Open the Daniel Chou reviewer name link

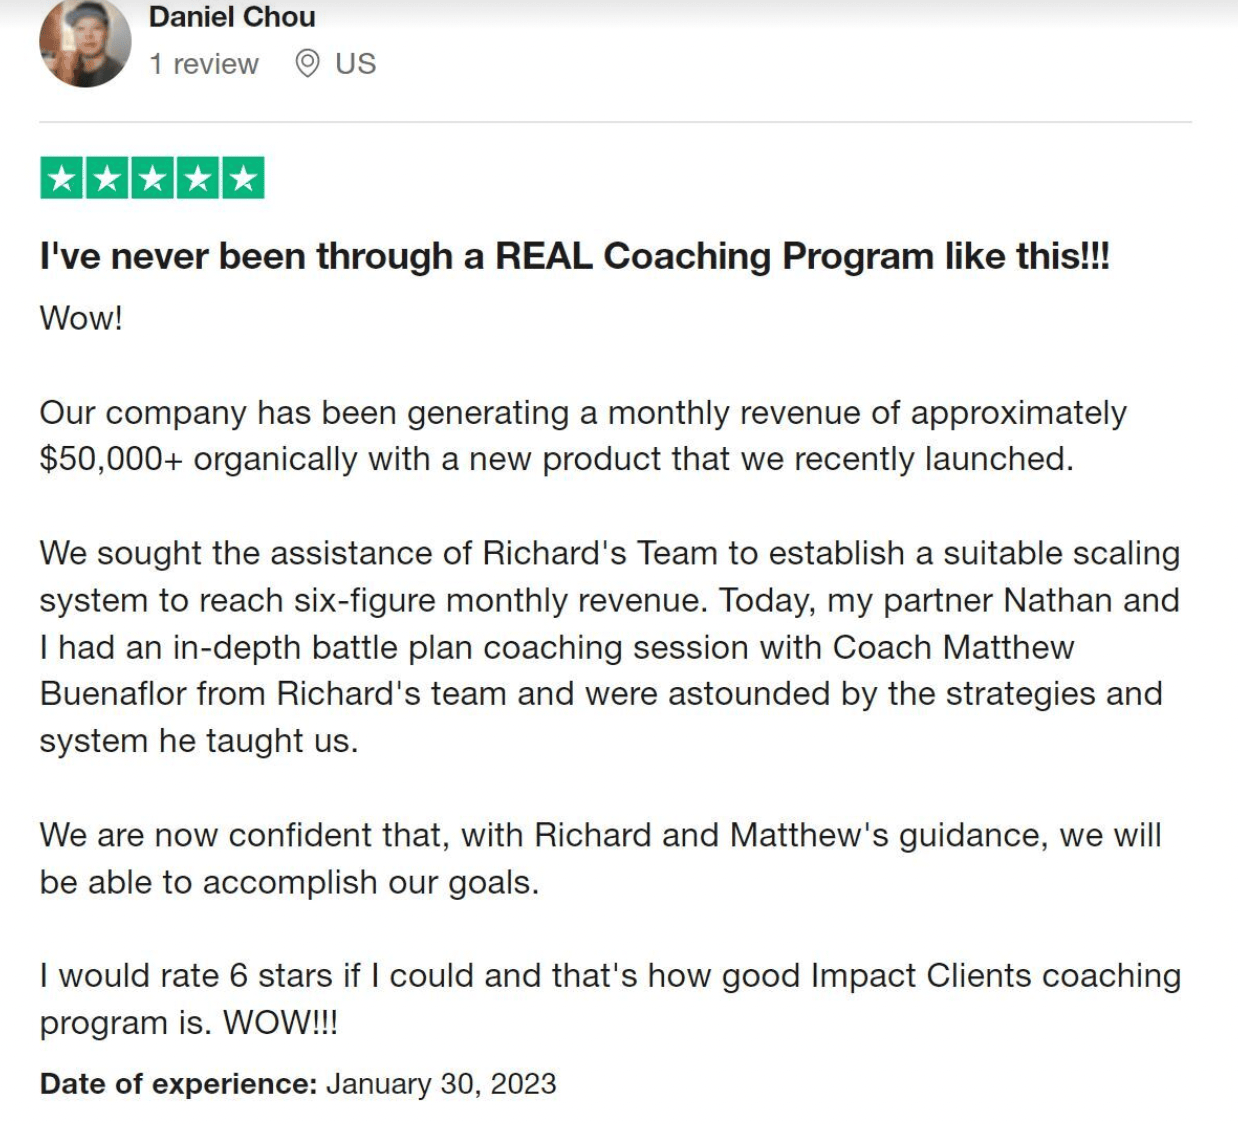231,17
